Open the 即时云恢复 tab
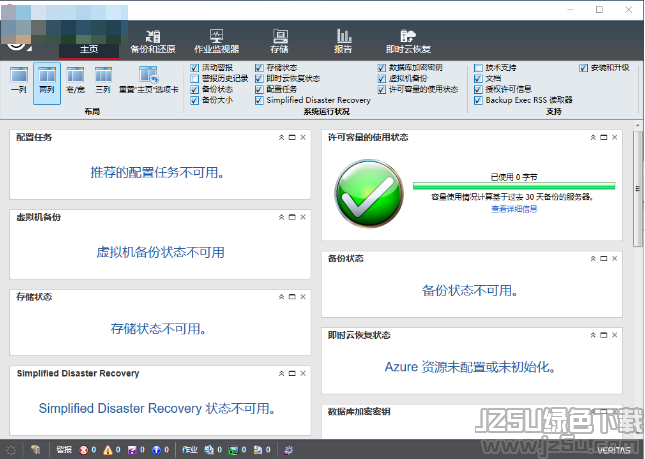The image size is (645, 459). 408,41
